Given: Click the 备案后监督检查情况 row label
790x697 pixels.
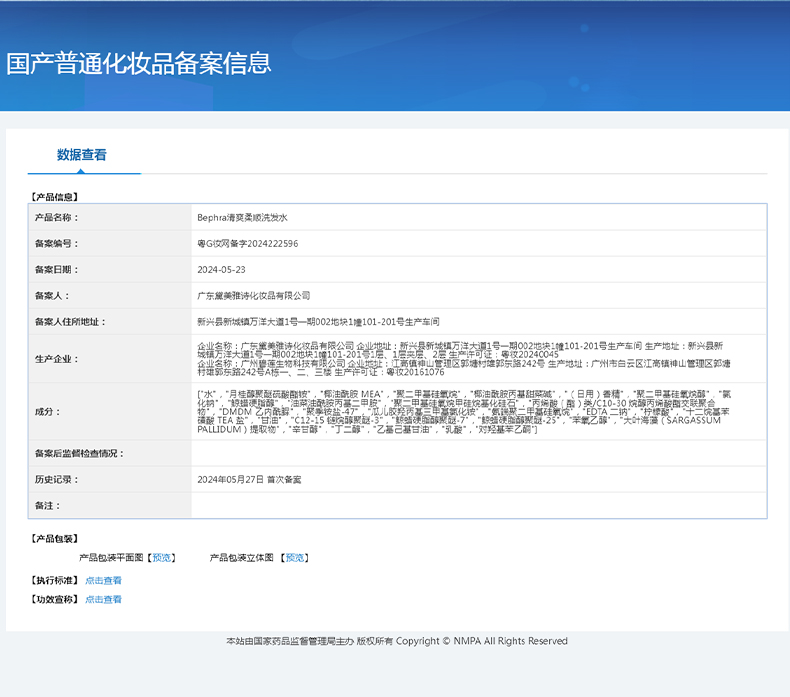Looking at the screenshot, I should tap(76, 454).
